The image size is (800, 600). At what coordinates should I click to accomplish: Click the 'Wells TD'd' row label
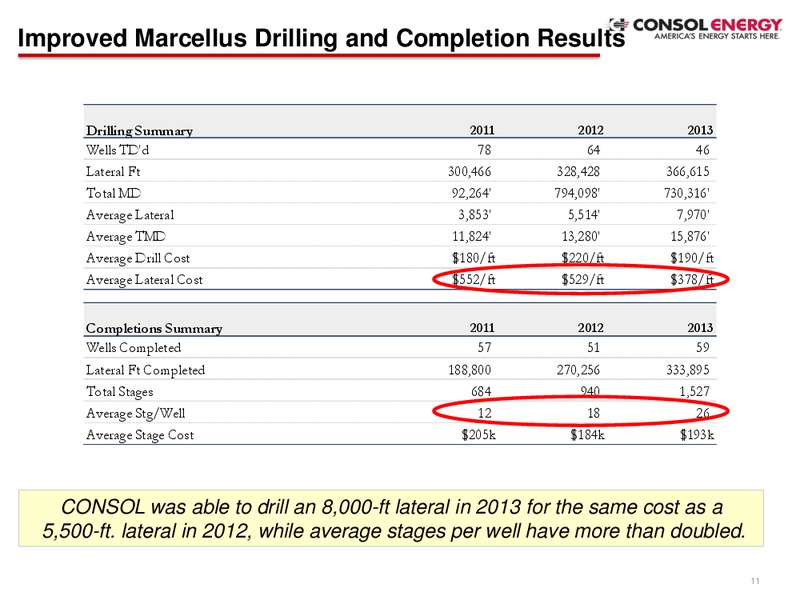coord(117,150)
